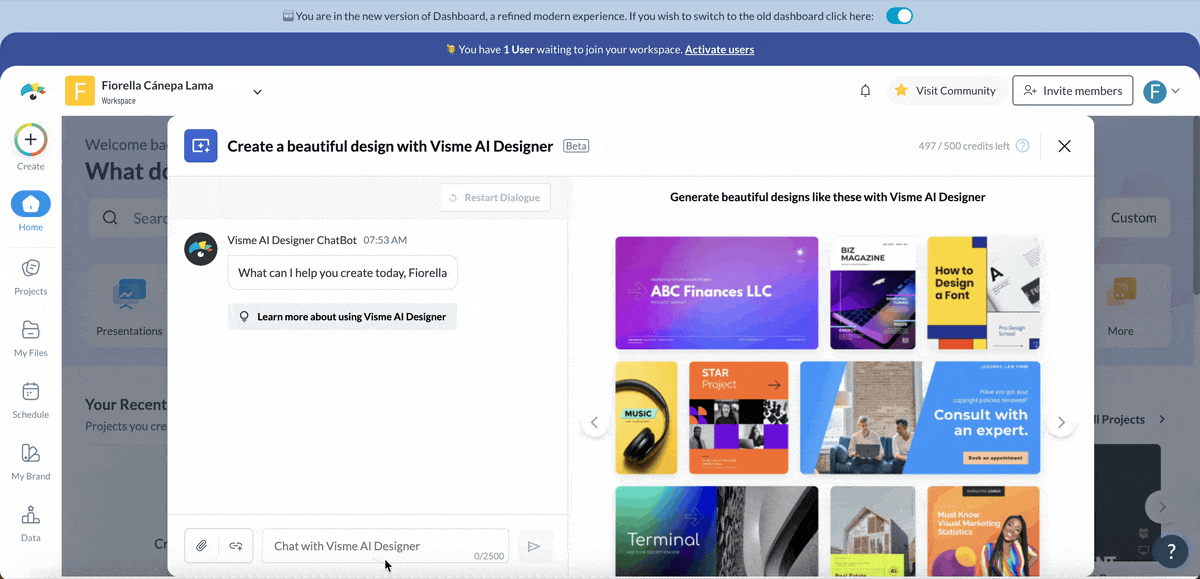Open My Brand in the sidebar
This screenshot has width=1200, height=579.
pyautogui.click(x=31, y=461)
